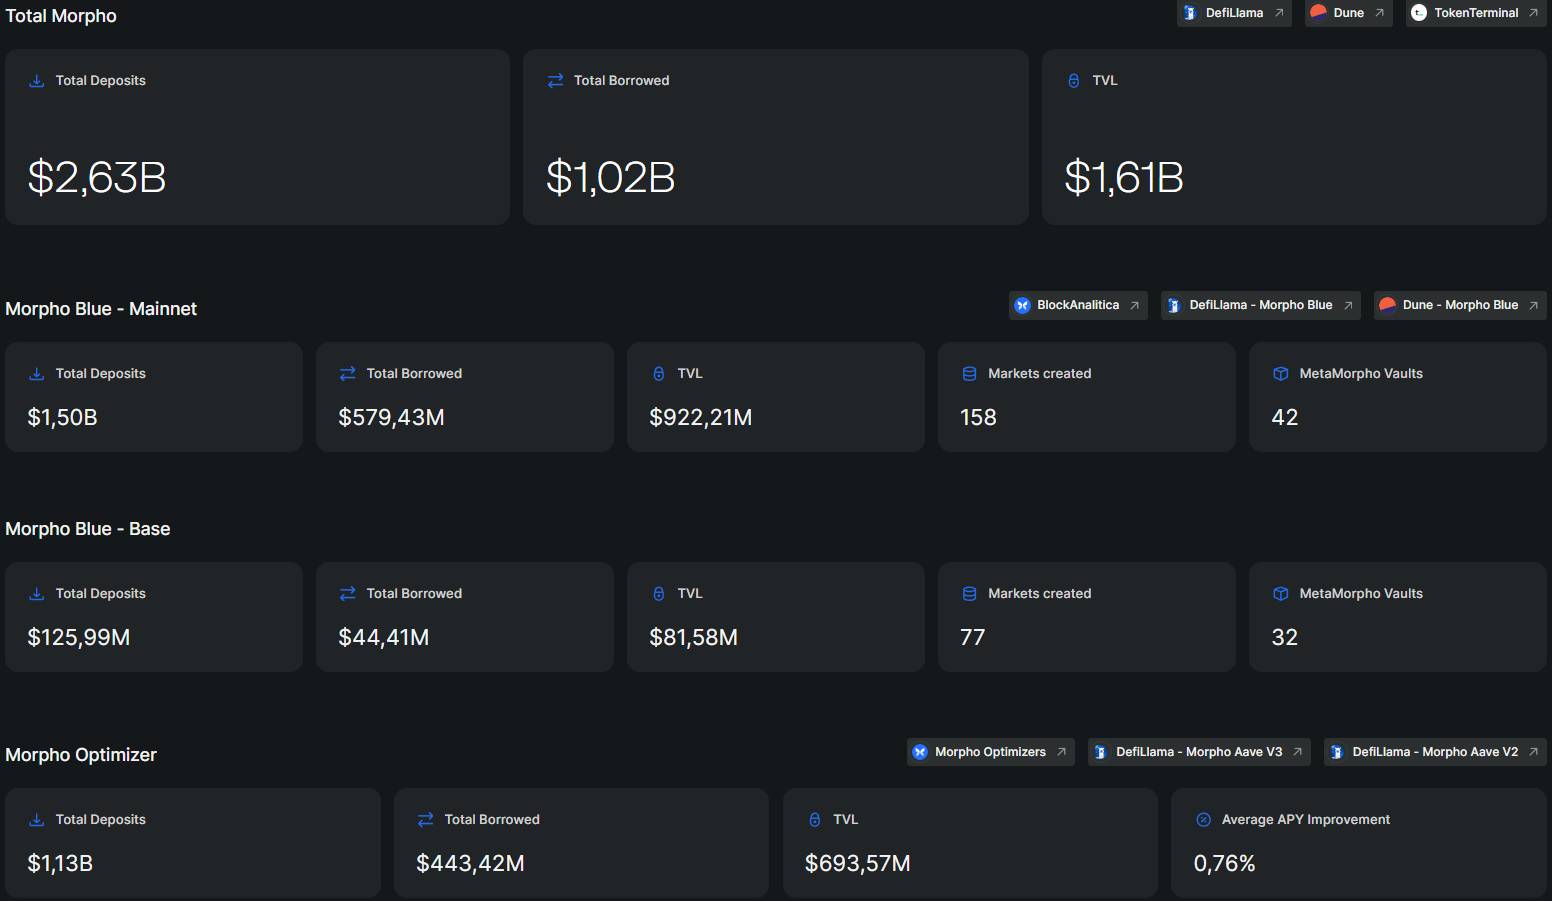Click the Average APY Improvement percent icon
Screen dimensions: 1552x901
(1204, 820)
